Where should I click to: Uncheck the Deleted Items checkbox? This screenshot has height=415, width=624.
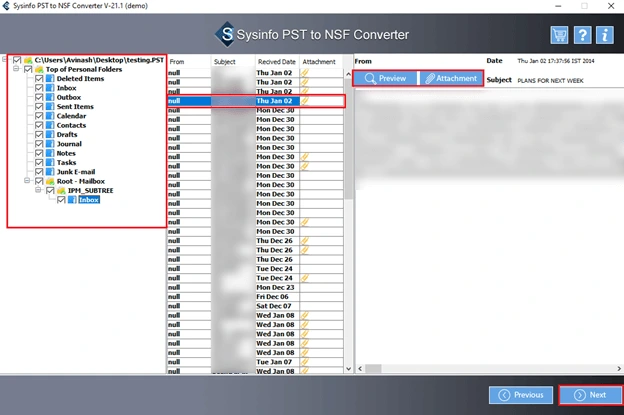coord(39,79)
